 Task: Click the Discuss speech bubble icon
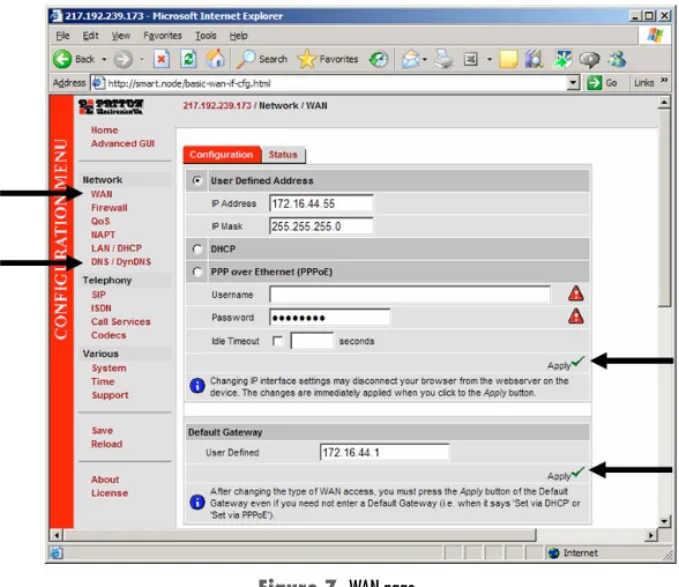click(x=589, y=59)
